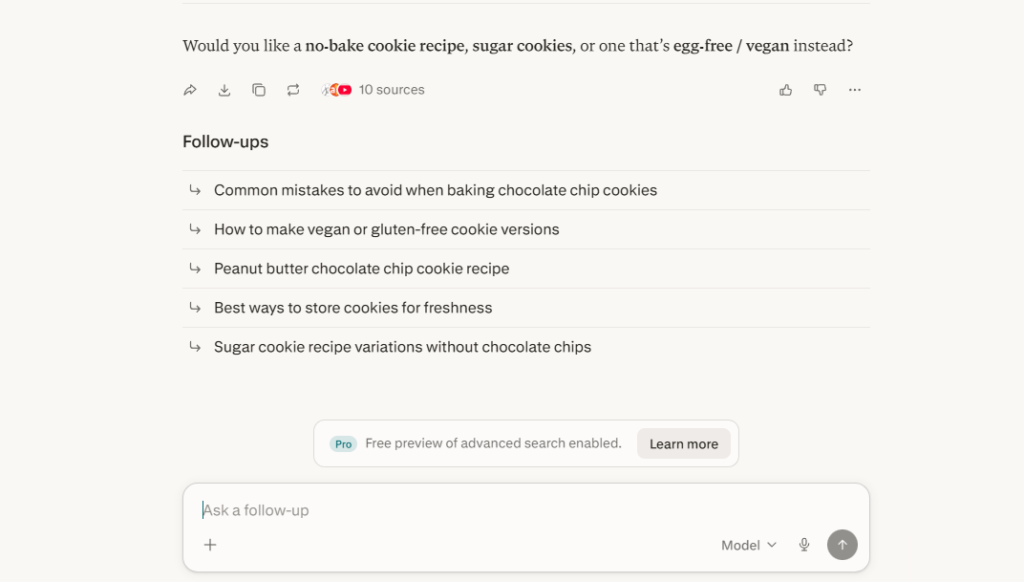Viewport: 1024px width, 582px height.
Task: Give the answer a thumbs down
Action: [x=820, y=90]
